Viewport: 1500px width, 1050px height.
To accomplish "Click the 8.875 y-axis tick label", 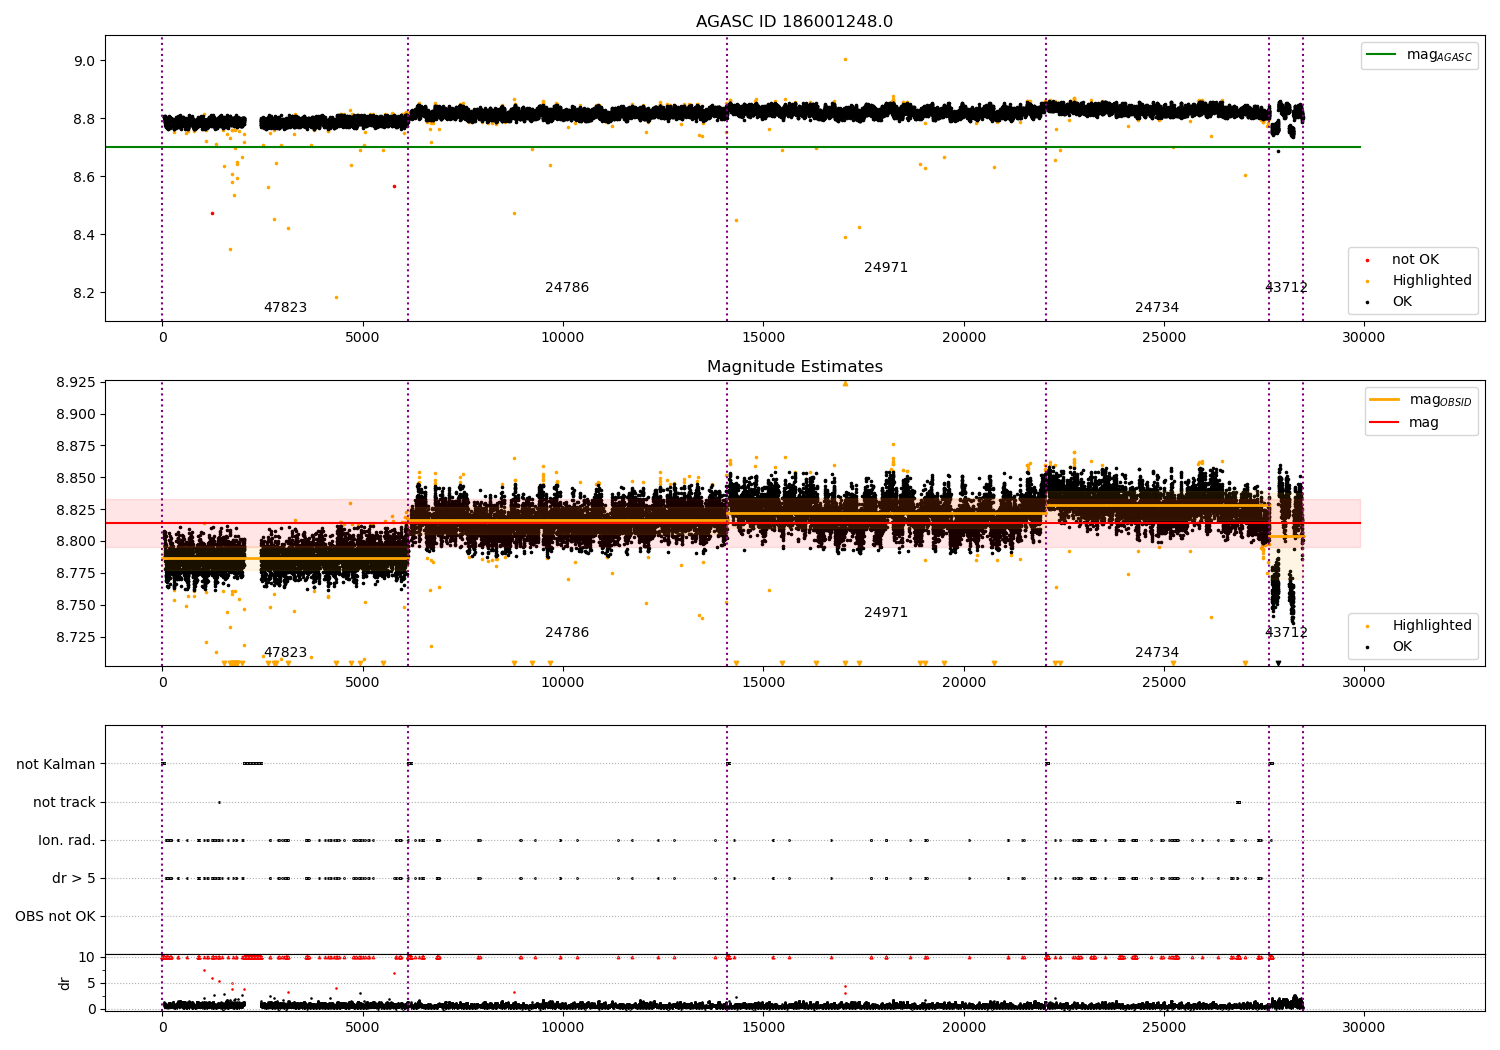I will 76,446.
